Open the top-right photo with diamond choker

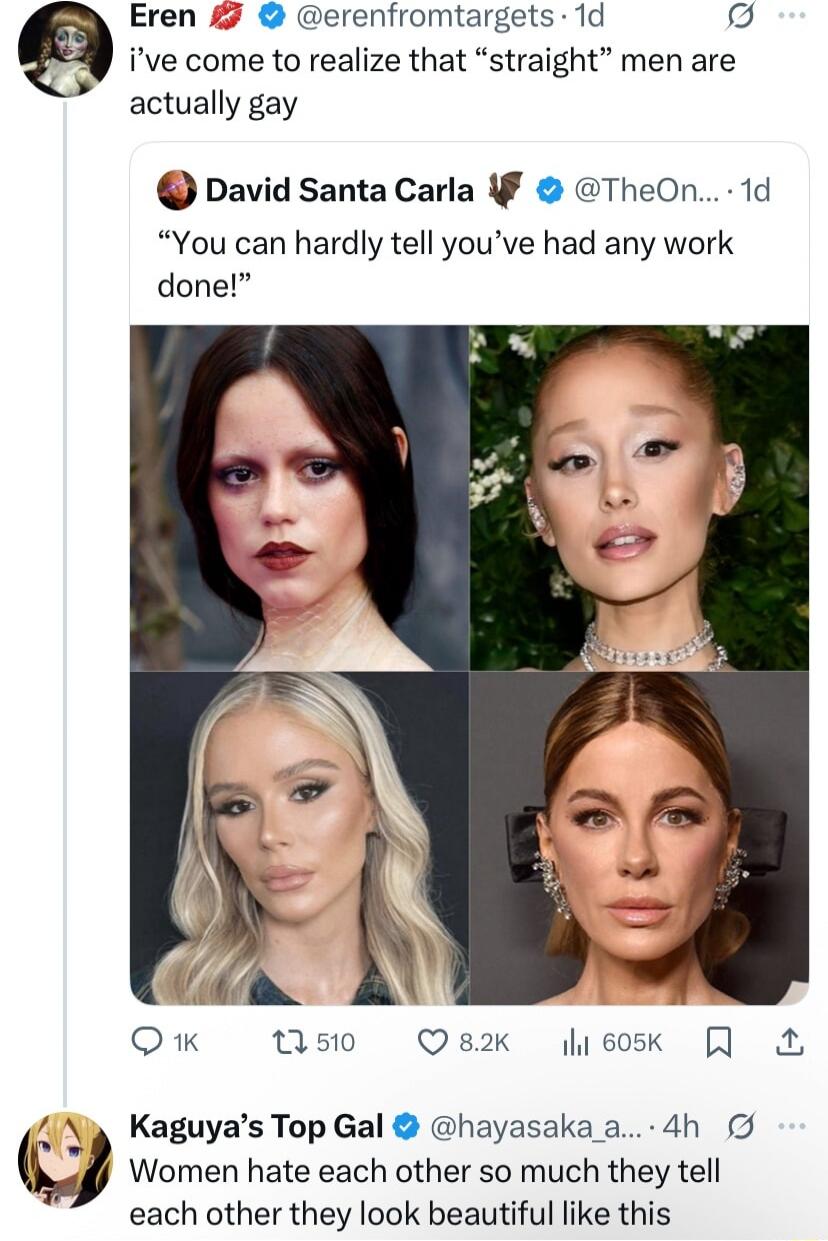[x=640, y=497]
